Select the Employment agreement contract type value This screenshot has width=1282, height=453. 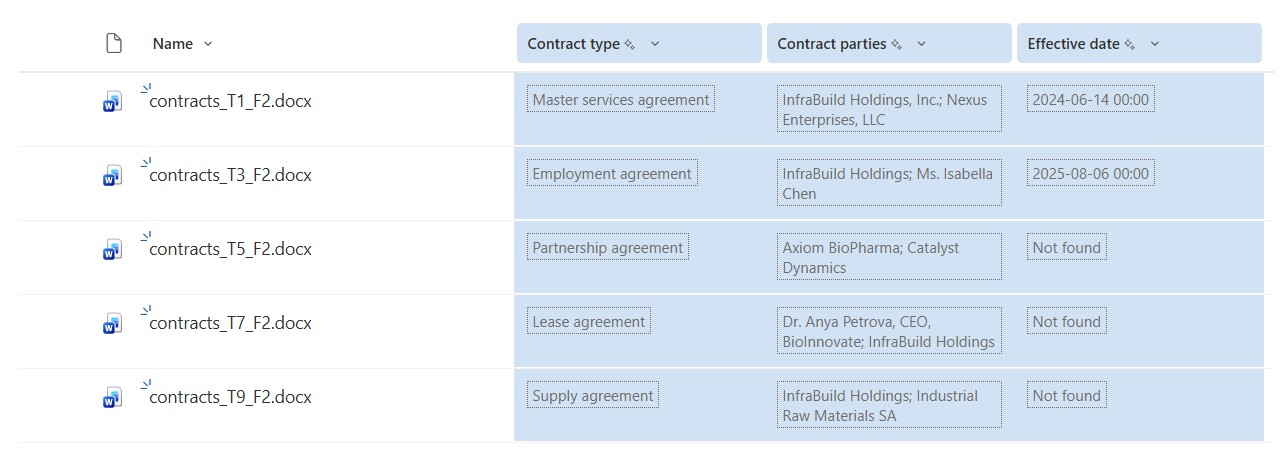612,174
